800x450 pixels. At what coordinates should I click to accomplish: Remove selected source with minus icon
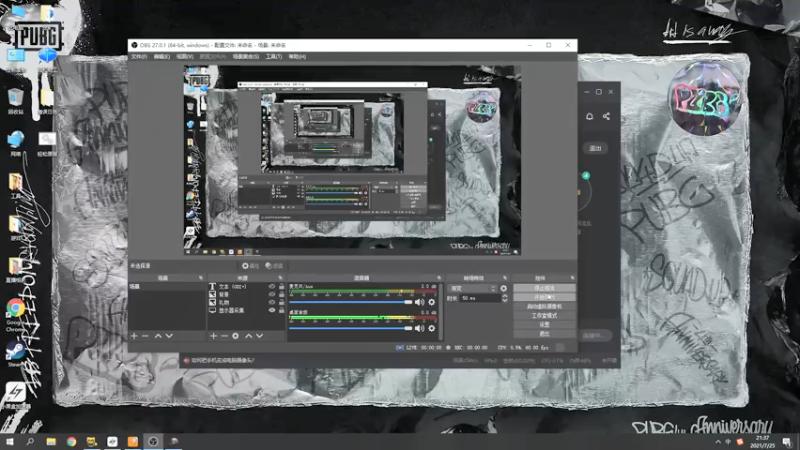pyautogui.click(x=224, y=336)
